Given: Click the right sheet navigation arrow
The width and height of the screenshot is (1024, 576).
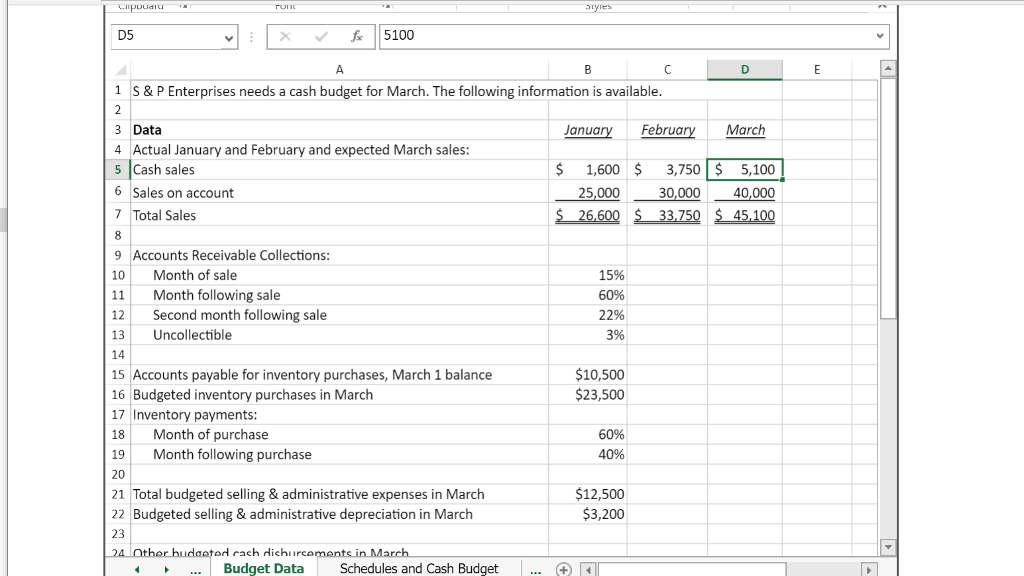Looking at the screenshot, I should (166, 568).
